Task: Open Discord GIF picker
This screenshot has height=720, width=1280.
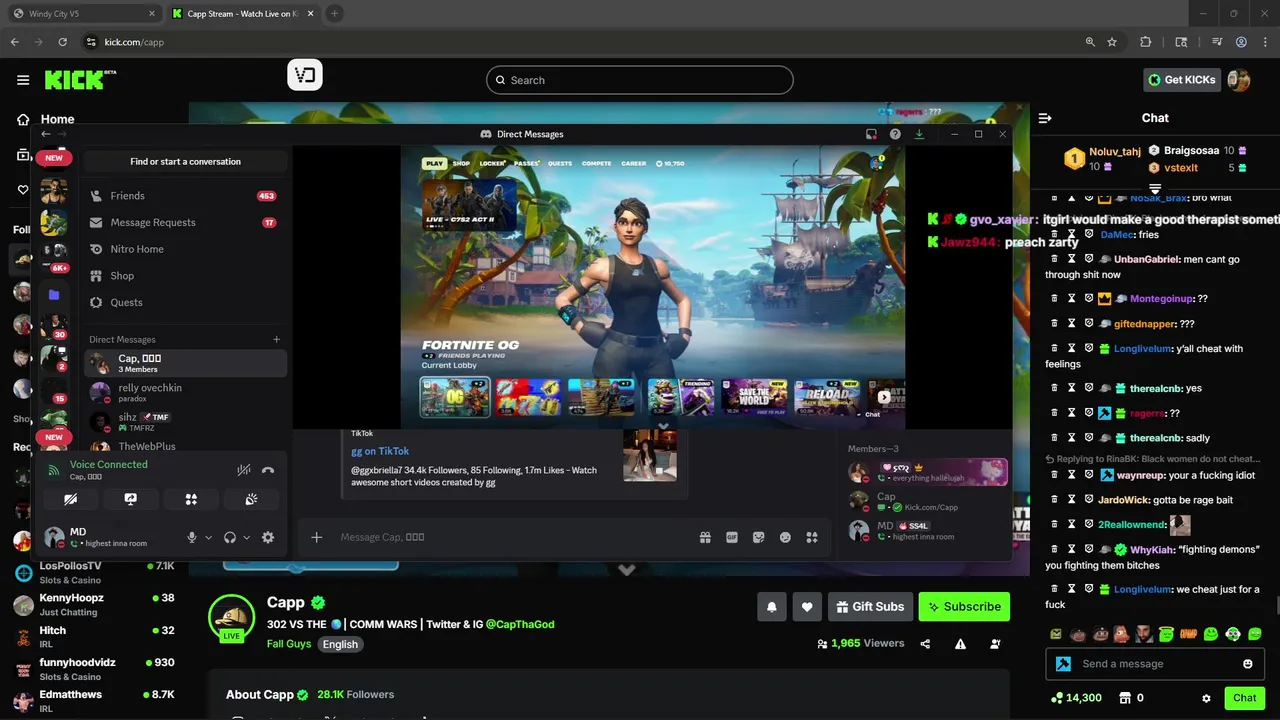Action: (x=732, y=537)
